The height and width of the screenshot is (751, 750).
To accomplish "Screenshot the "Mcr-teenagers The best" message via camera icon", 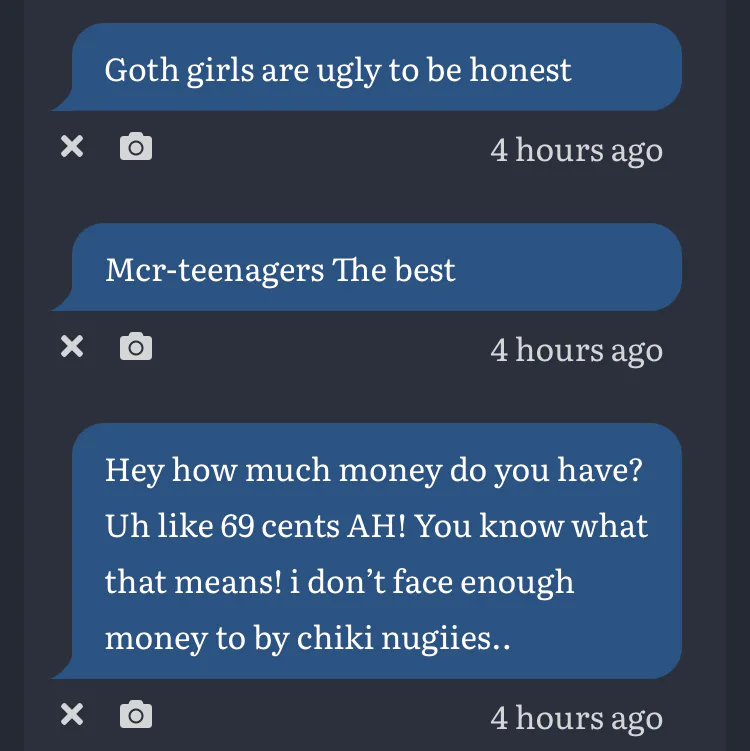I will tap(135, 347).
